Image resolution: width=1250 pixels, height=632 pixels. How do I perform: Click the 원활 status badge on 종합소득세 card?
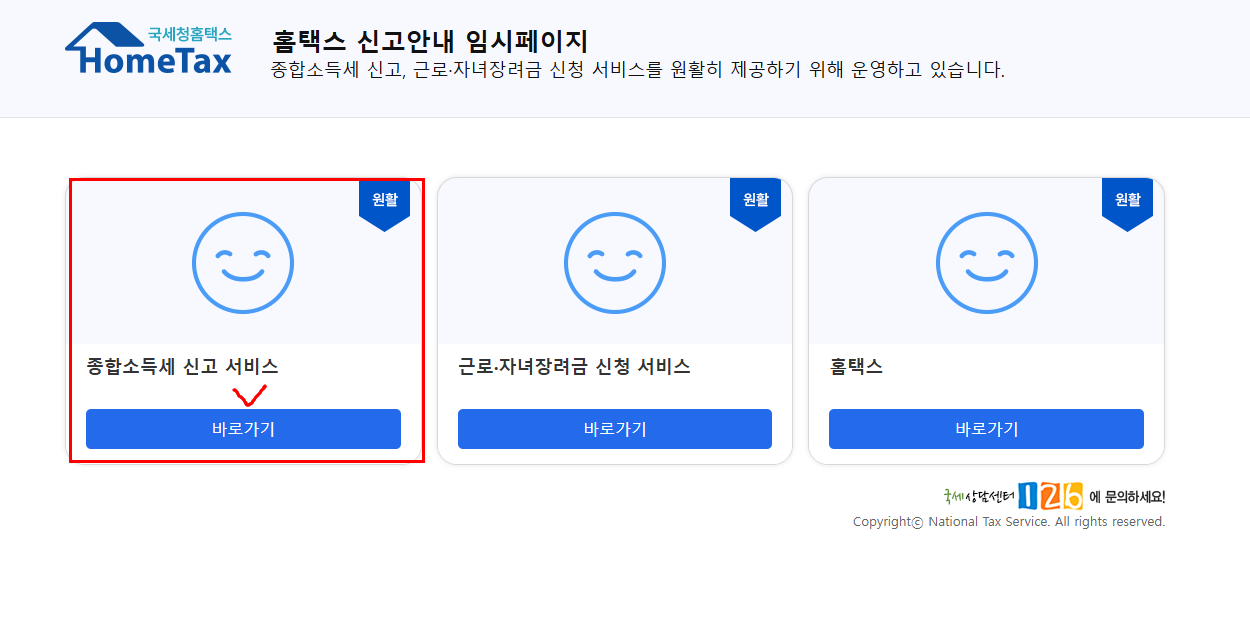[x=384, y=199]
